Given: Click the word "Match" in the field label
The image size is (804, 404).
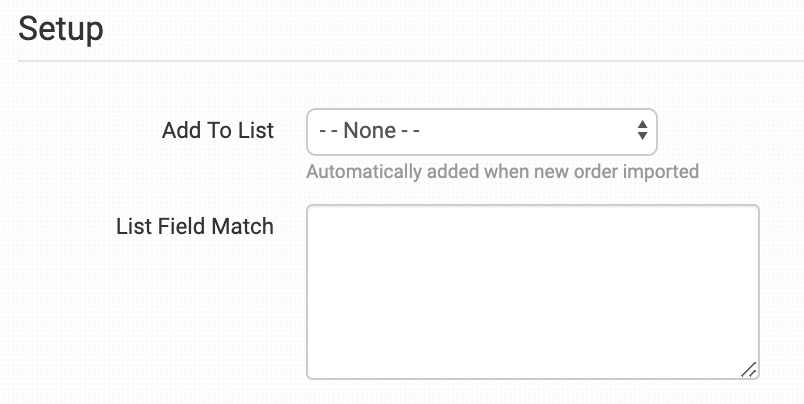Looking at the screenshot, I should coord(243,226).
